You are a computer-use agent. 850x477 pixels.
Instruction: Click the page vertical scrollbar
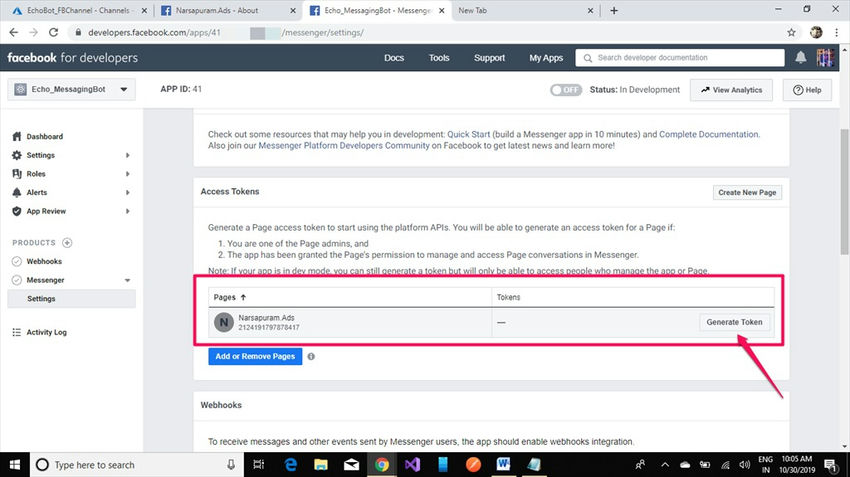(x=845, y=191)
